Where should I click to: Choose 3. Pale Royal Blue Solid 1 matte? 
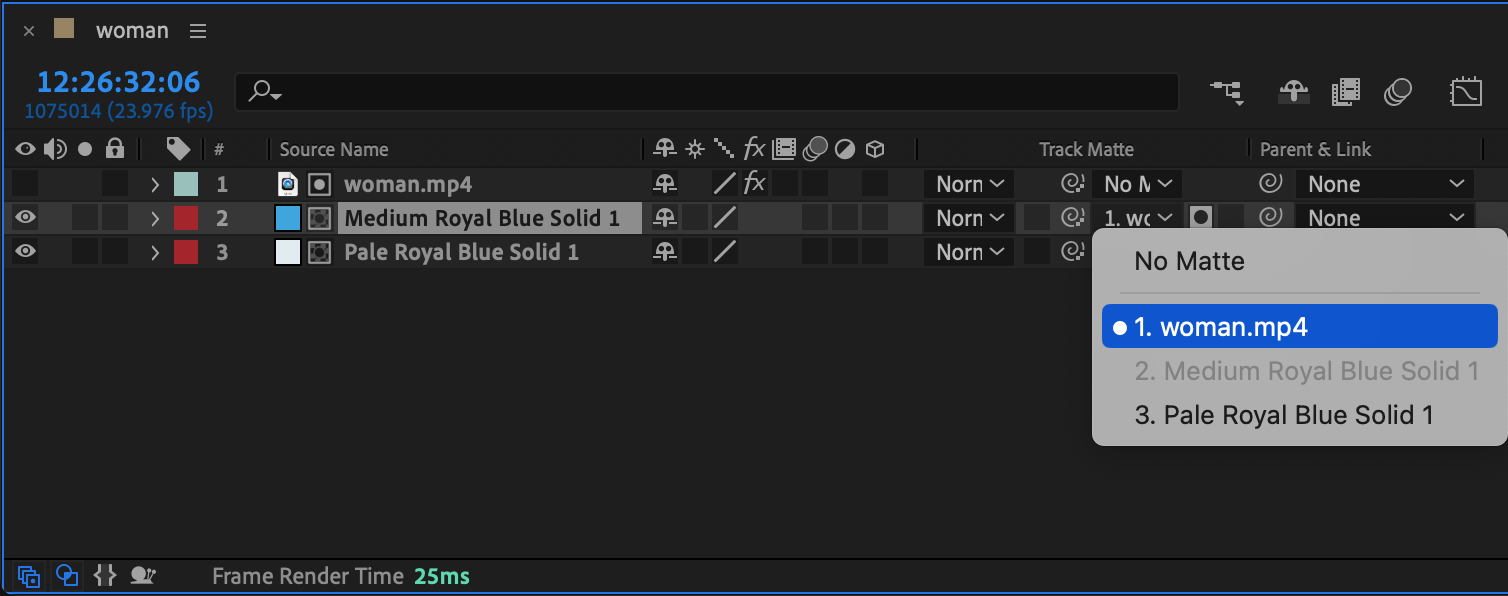(x=1283, y=415)
